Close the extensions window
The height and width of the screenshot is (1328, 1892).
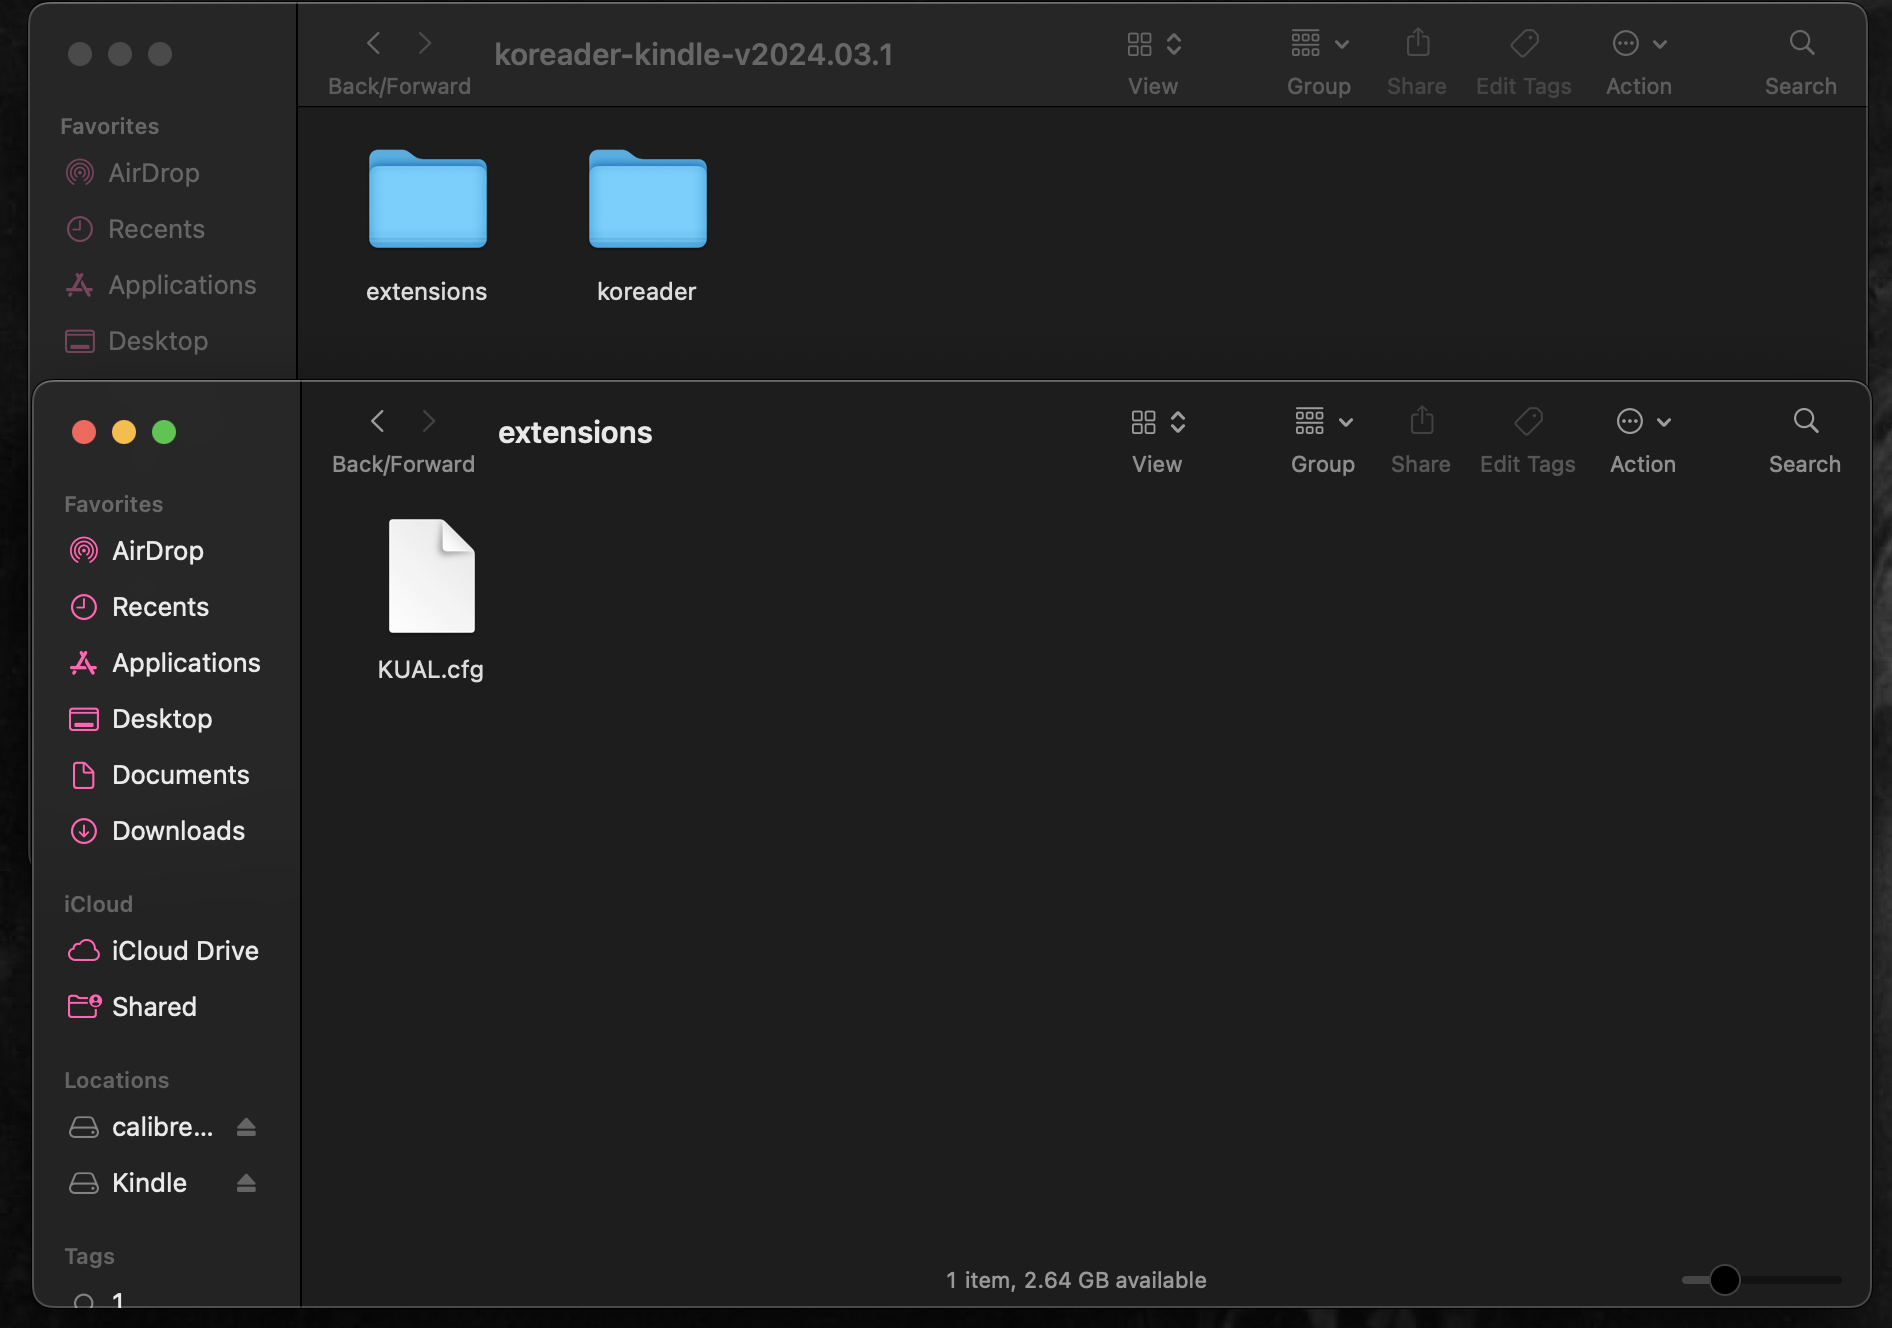[84, 432]
